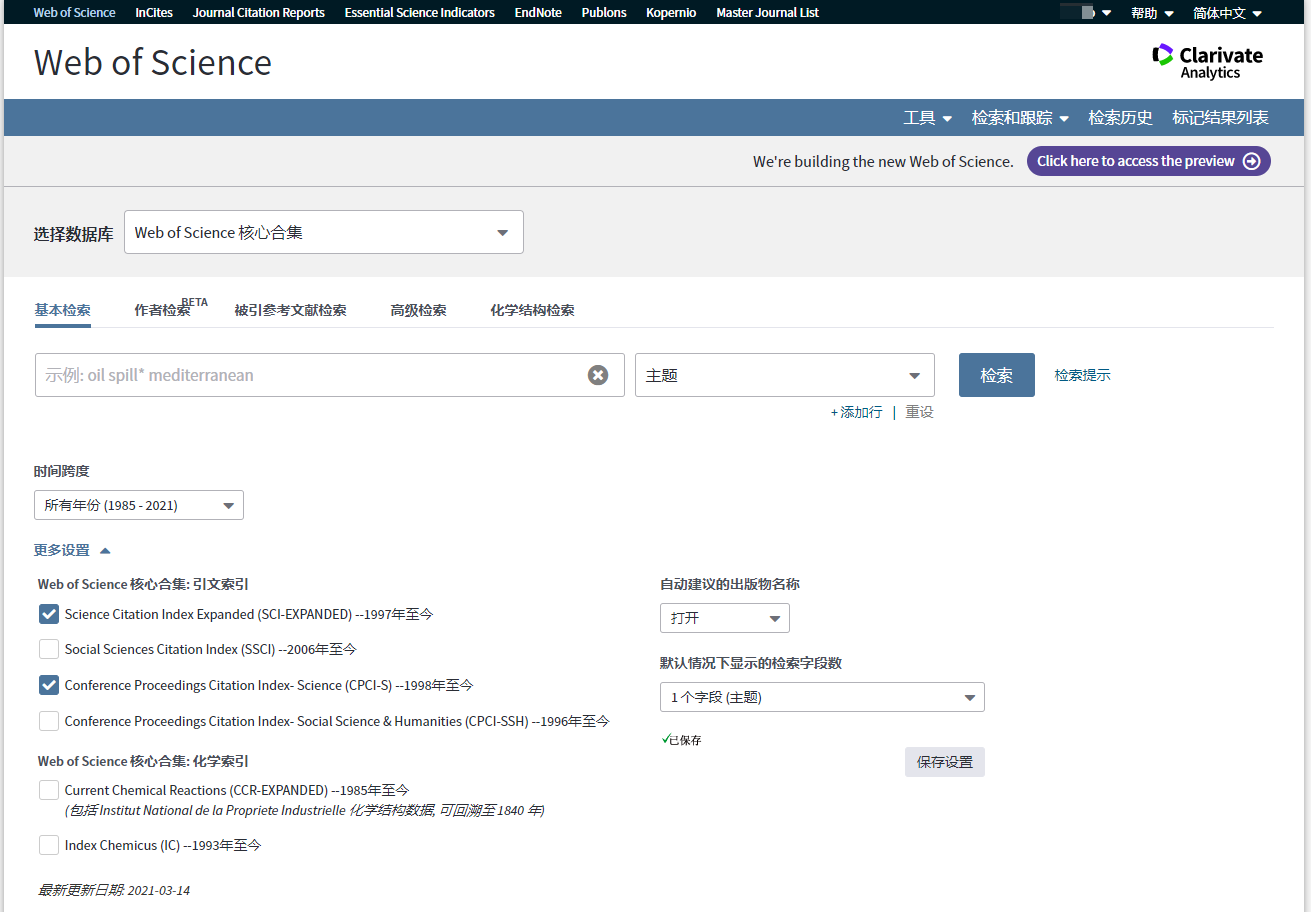This screenshot has height=912, width=1311.
Task: Open Master Journal List link
Action: 768,13
